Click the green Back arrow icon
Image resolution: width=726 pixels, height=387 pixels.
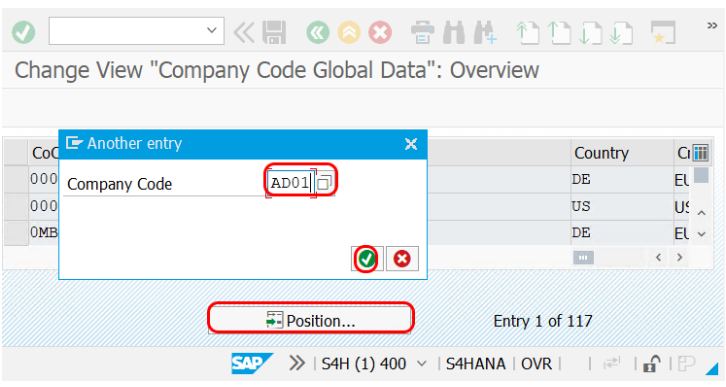point(318,32)
